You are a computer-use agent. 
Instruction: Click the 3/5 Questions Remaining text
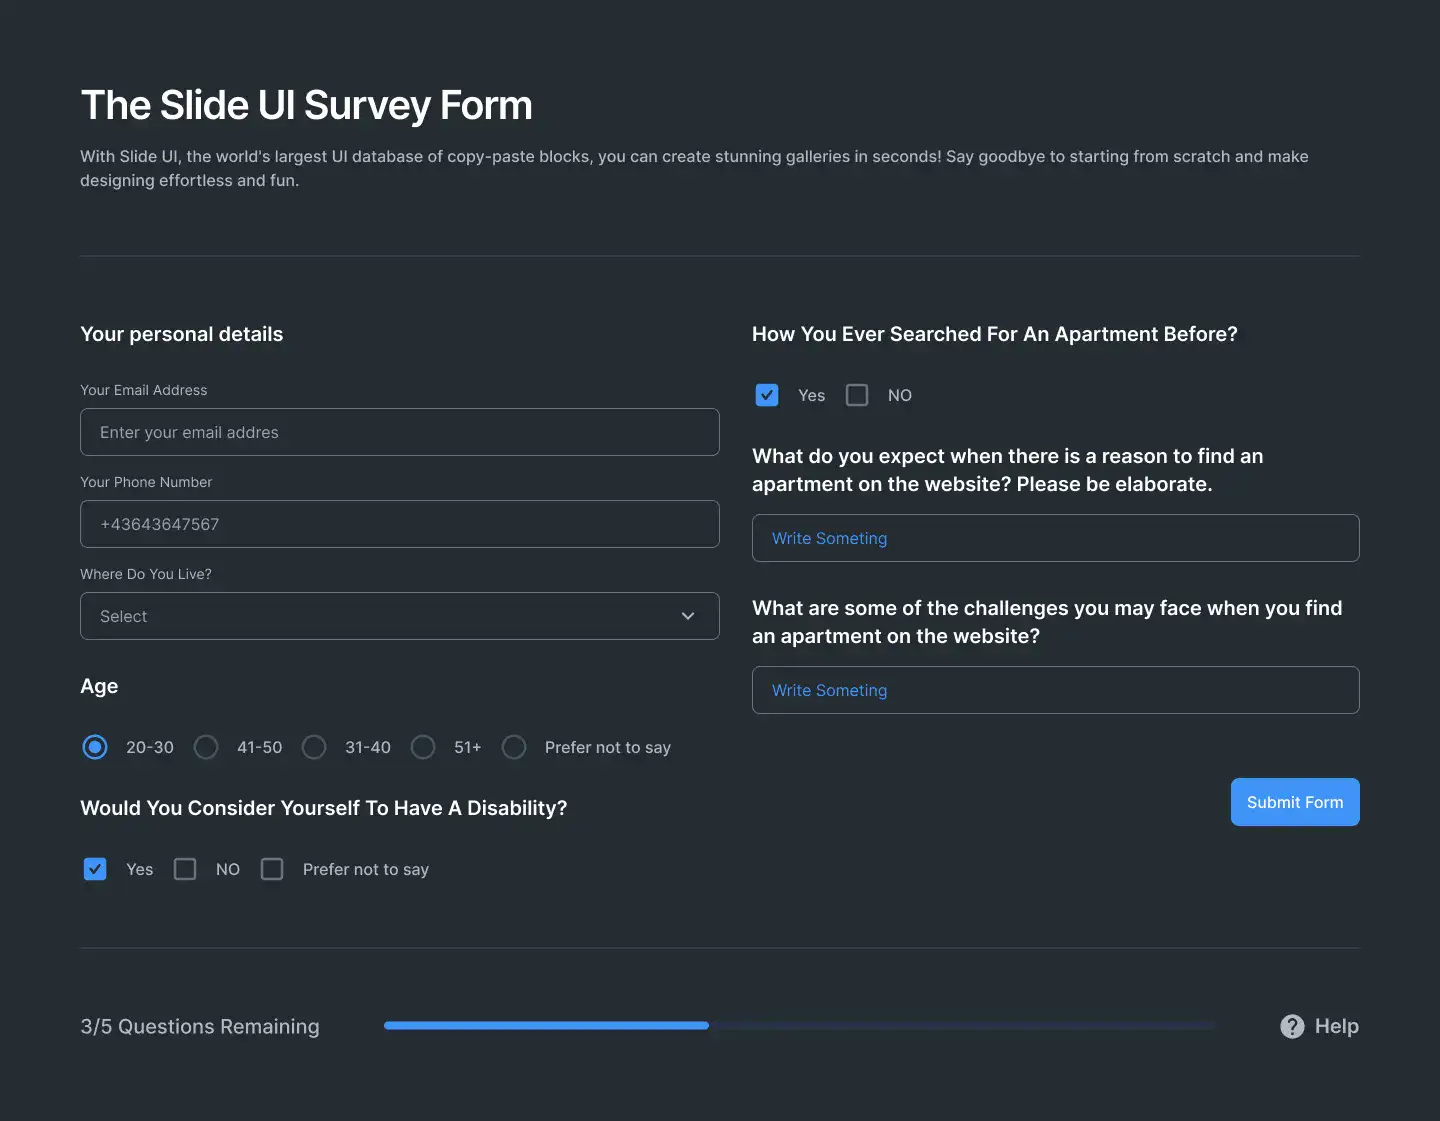pyautogui.click(x=200, y=1027)
